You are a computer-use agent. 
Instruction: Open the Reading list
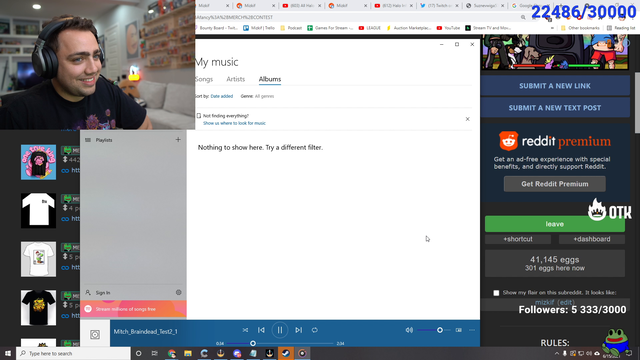coord(621,28)
